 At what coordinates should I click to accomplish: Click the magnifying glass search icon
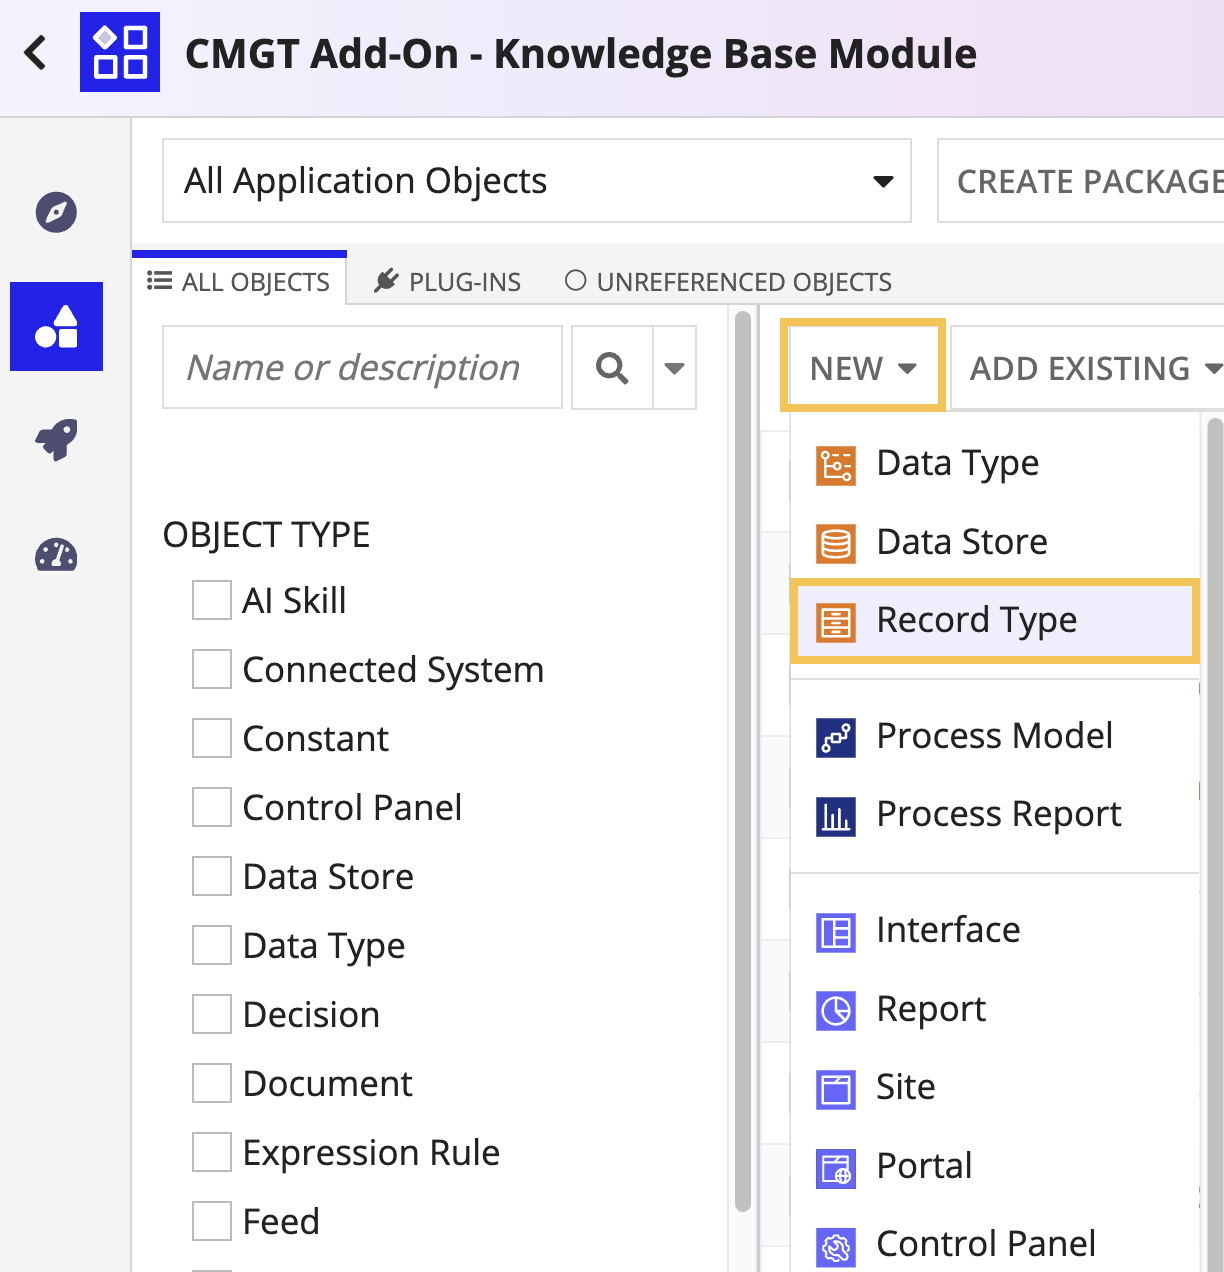612,368
